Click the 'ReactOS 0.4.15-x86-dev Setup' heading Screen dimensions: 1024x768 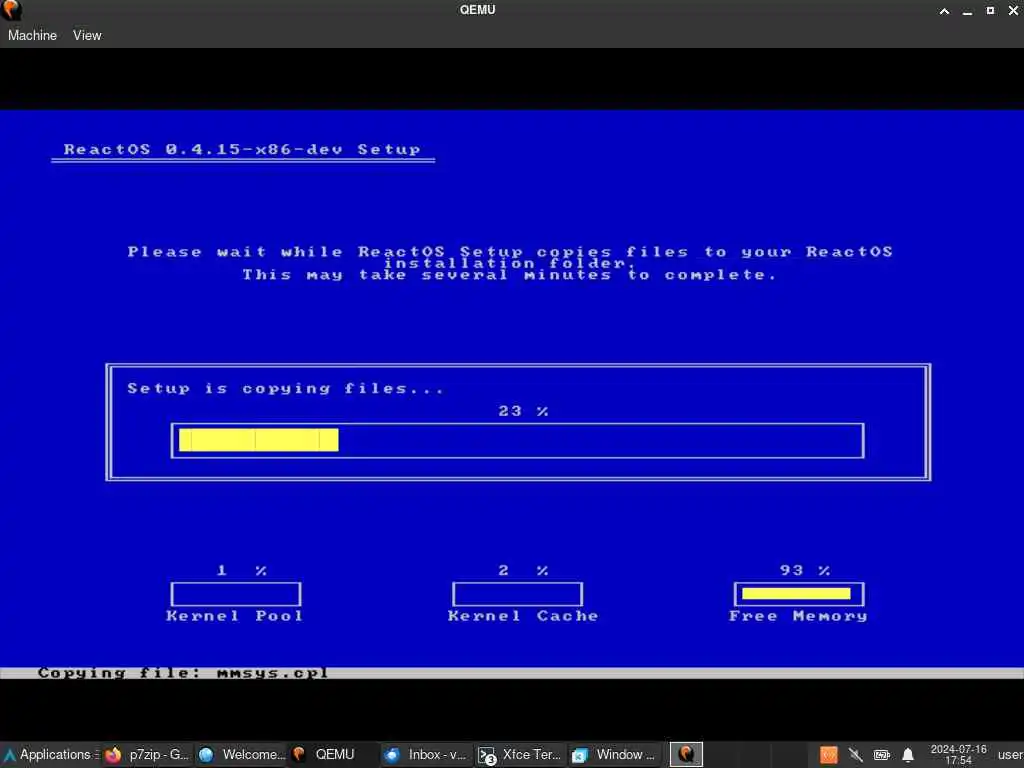click(242, 149)
